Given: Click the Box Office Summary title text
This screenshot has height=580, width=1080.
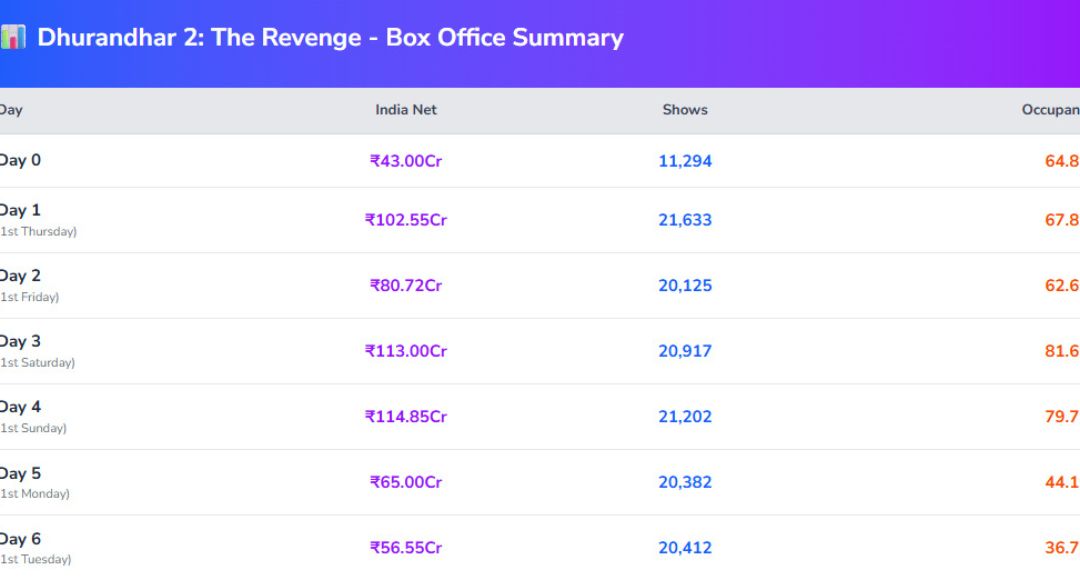Looking at the screenshot, I should click(330, 38).
